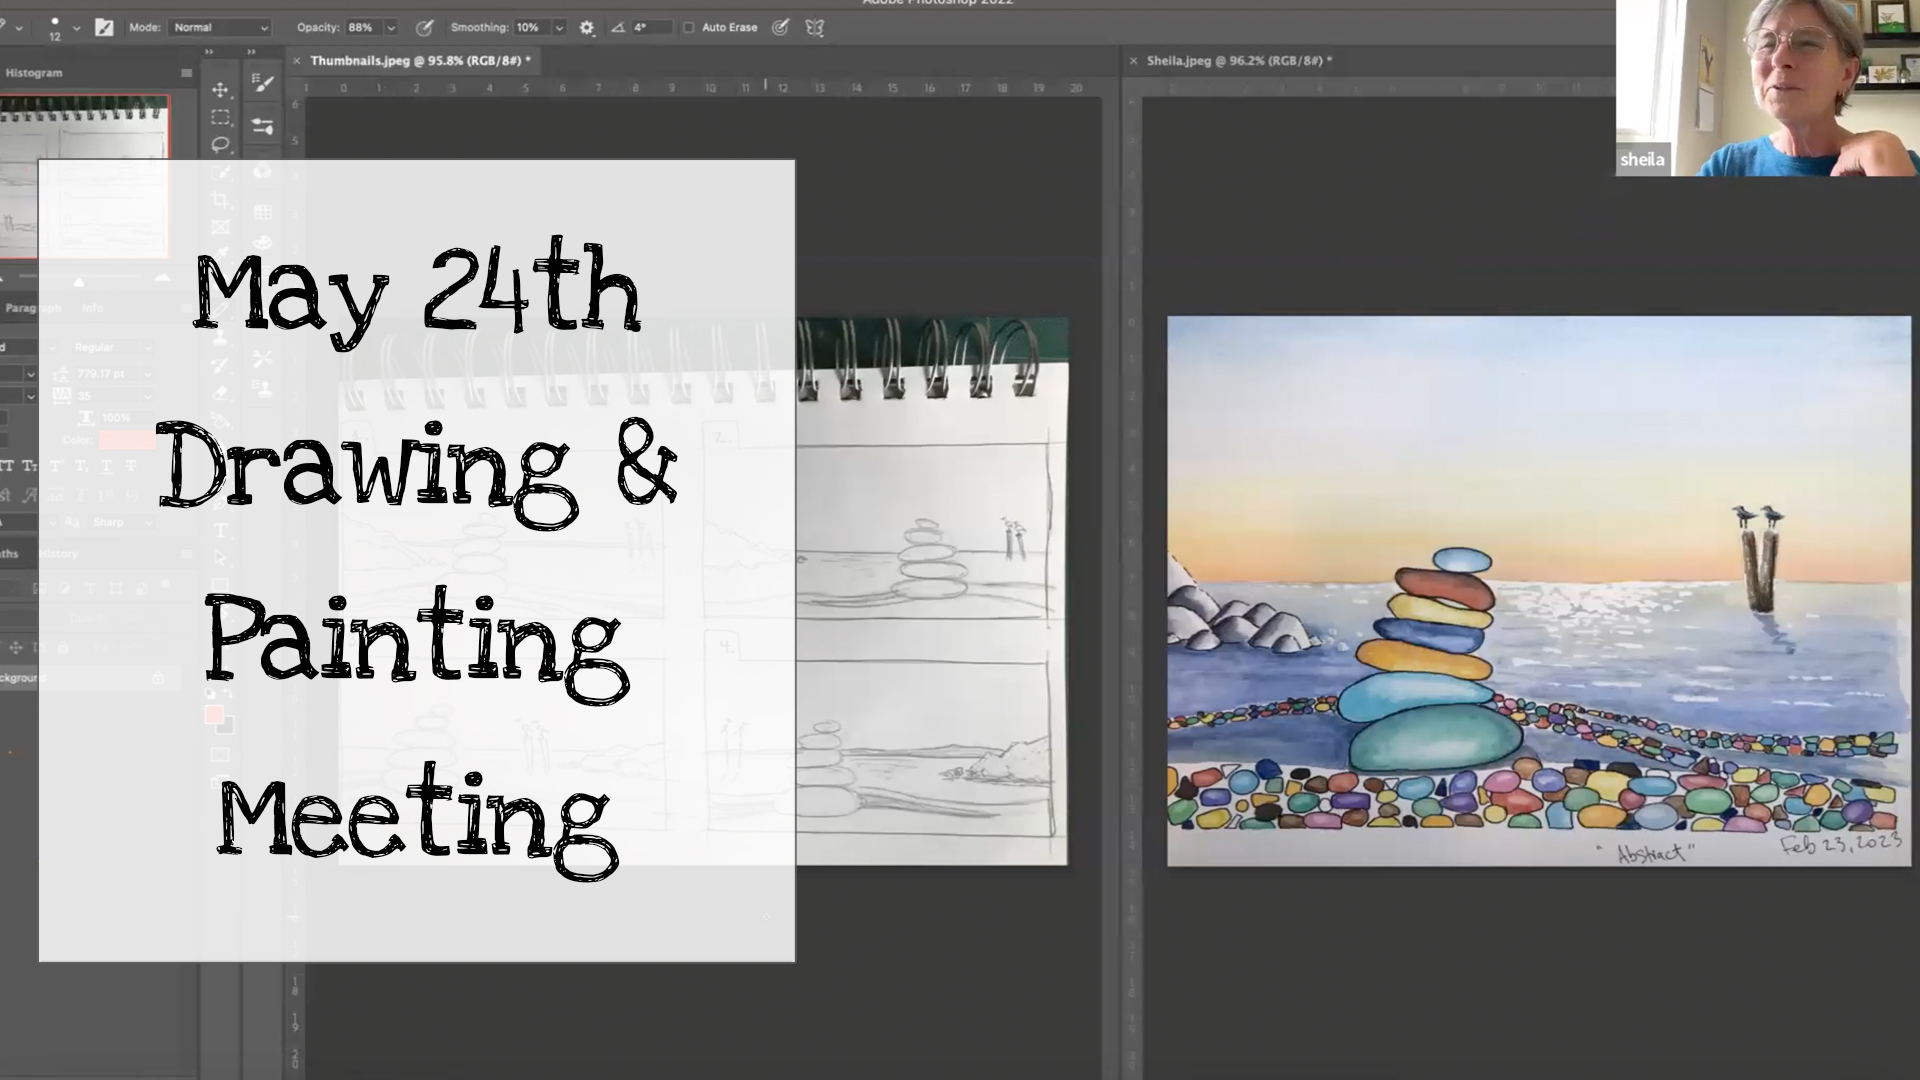Viewport: 1920px width, 1080px height.
Task: Select the Clone Stamp tool
Action: click(220, 338)
